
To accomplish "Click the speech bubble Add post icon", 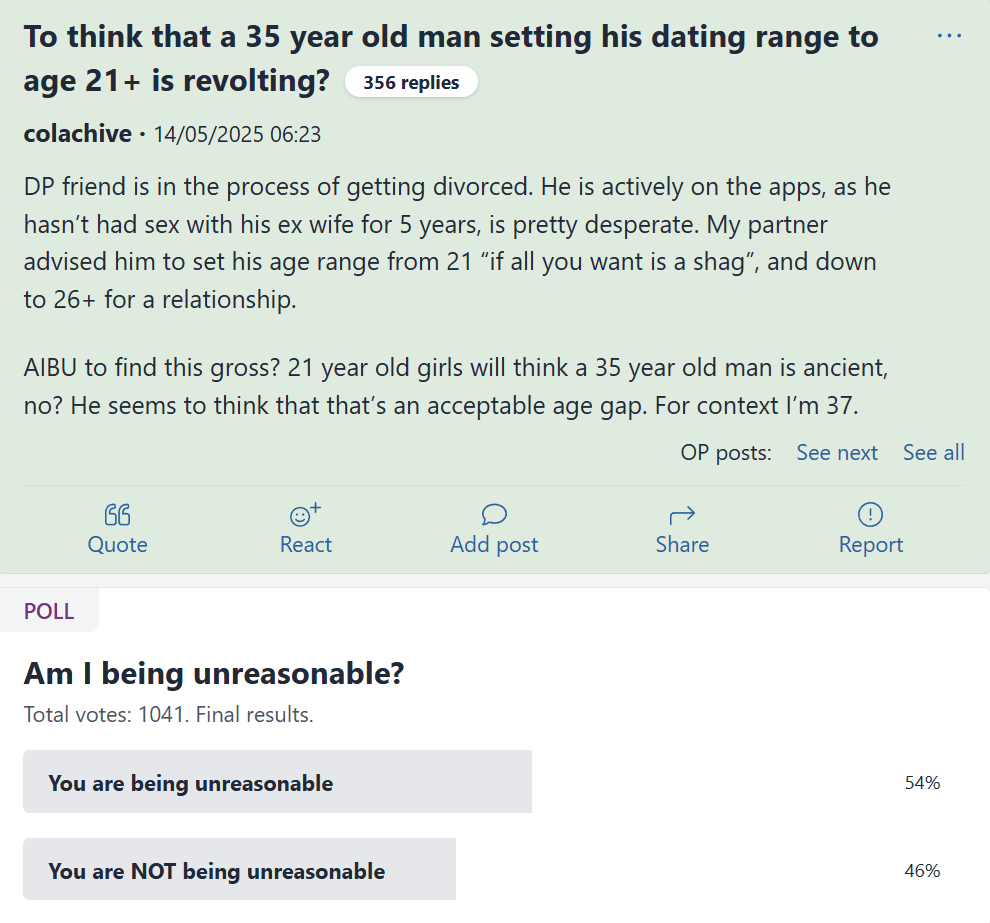I will [x=494, y=515].
